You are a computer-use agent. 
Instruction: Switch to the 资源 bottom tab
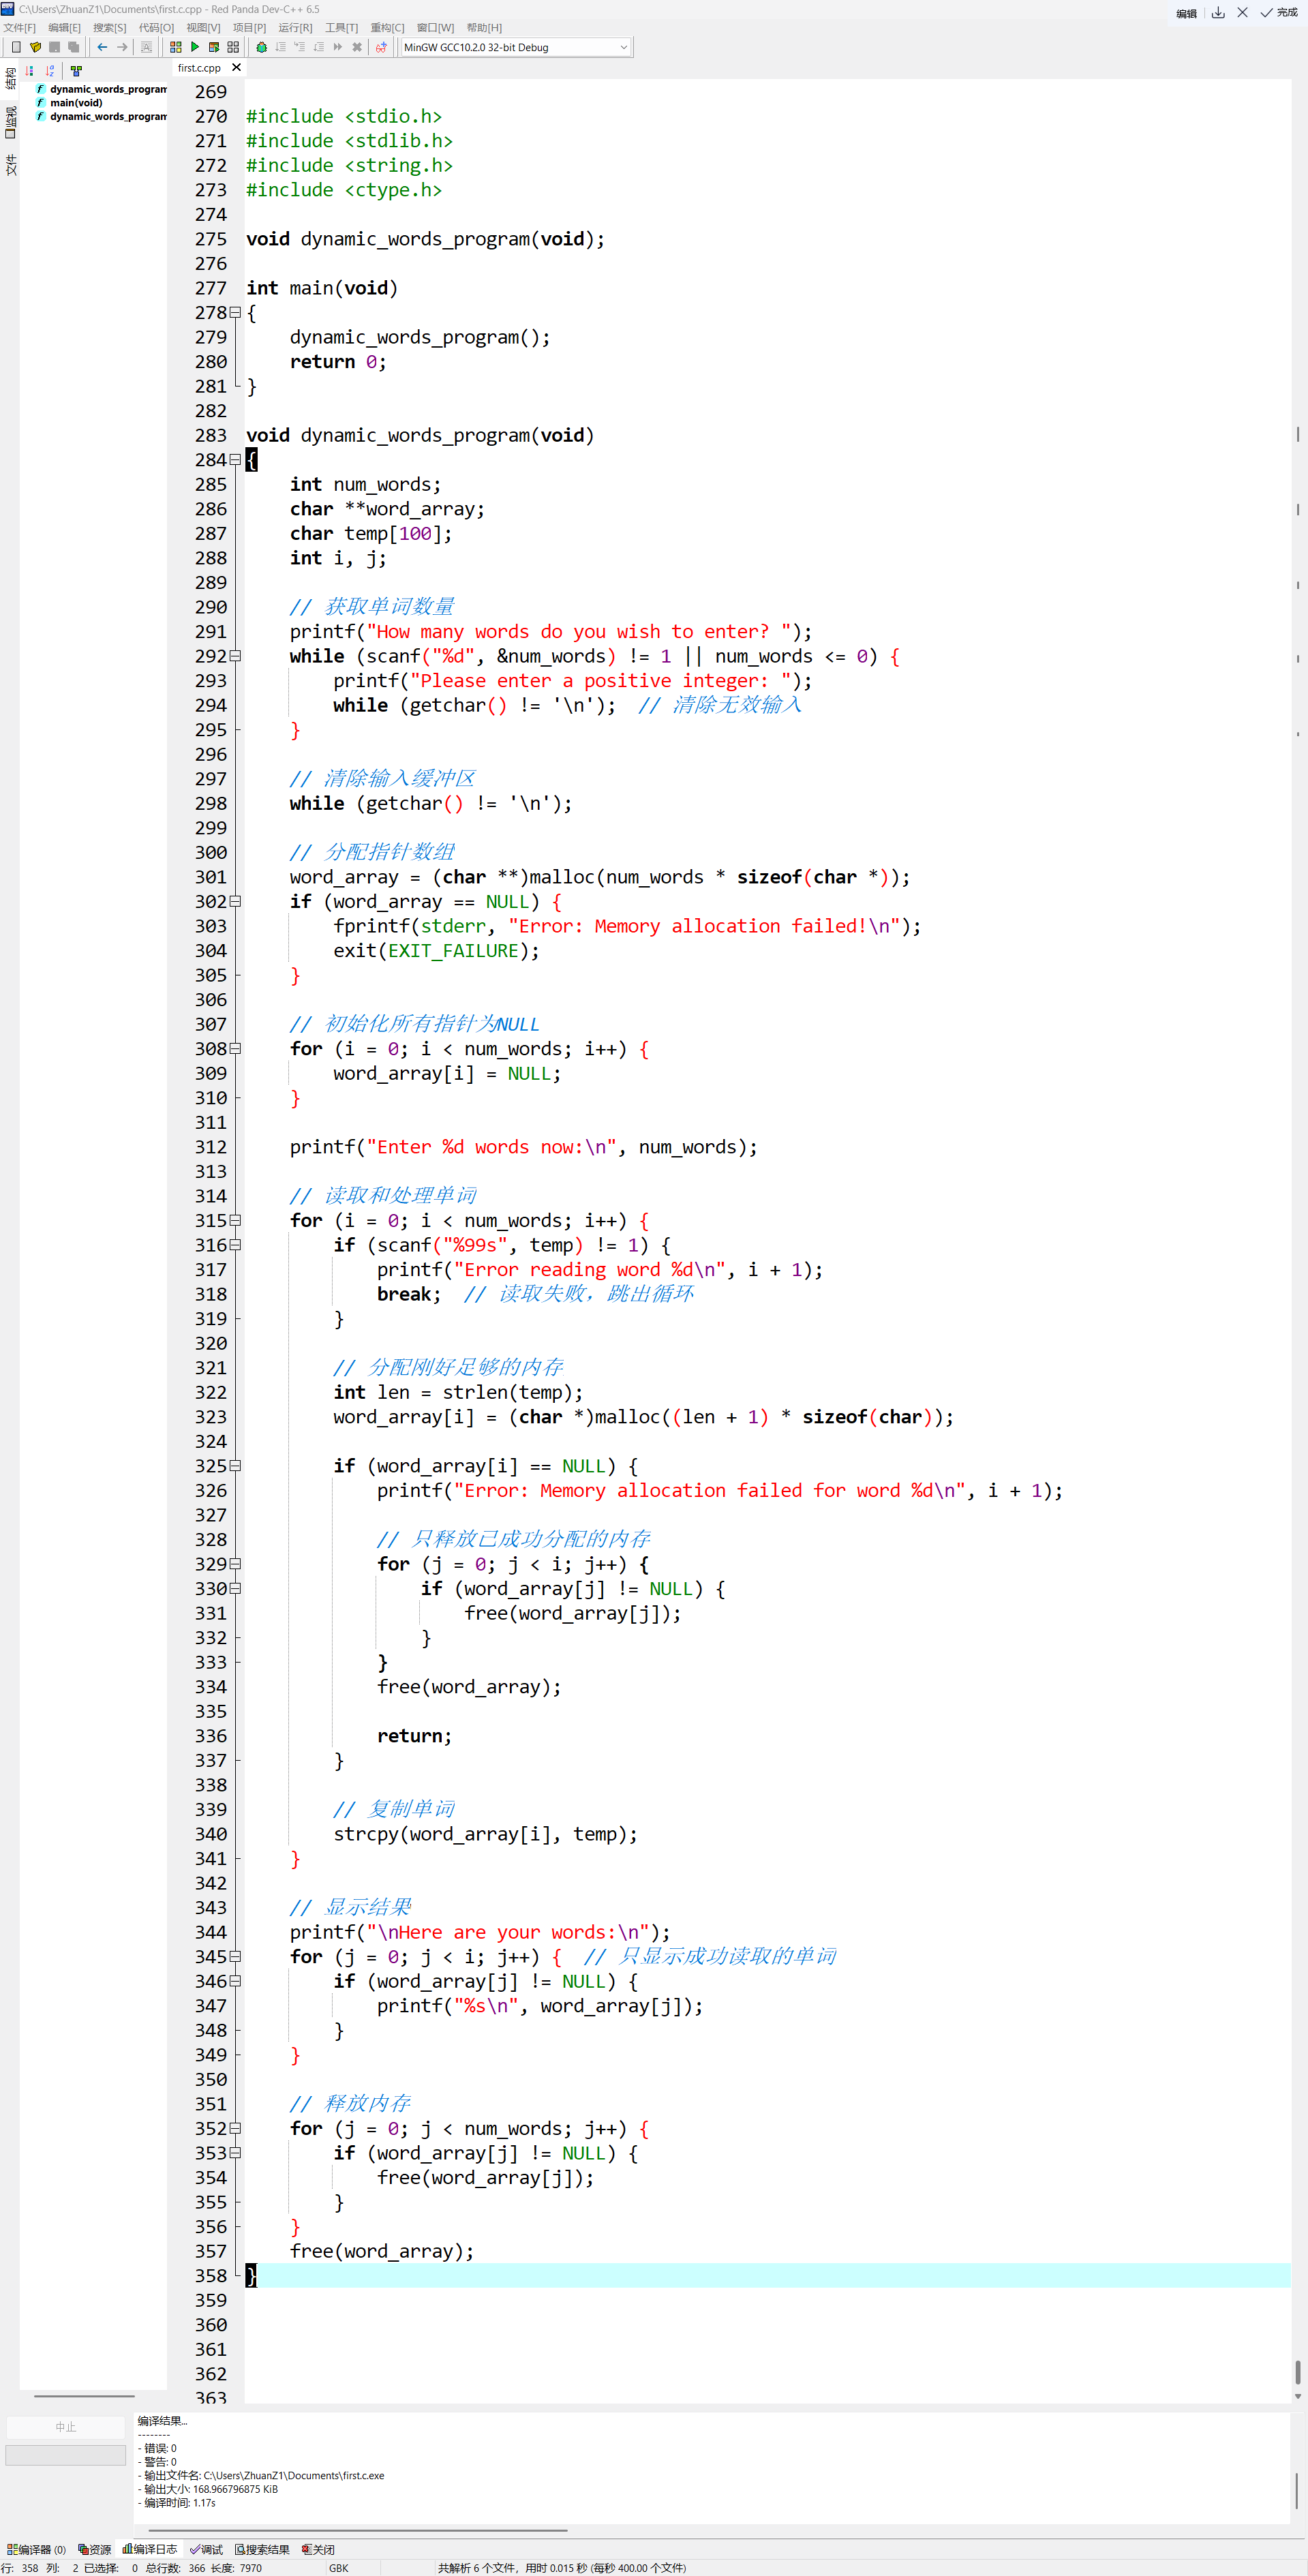(x=95, y=2549)
